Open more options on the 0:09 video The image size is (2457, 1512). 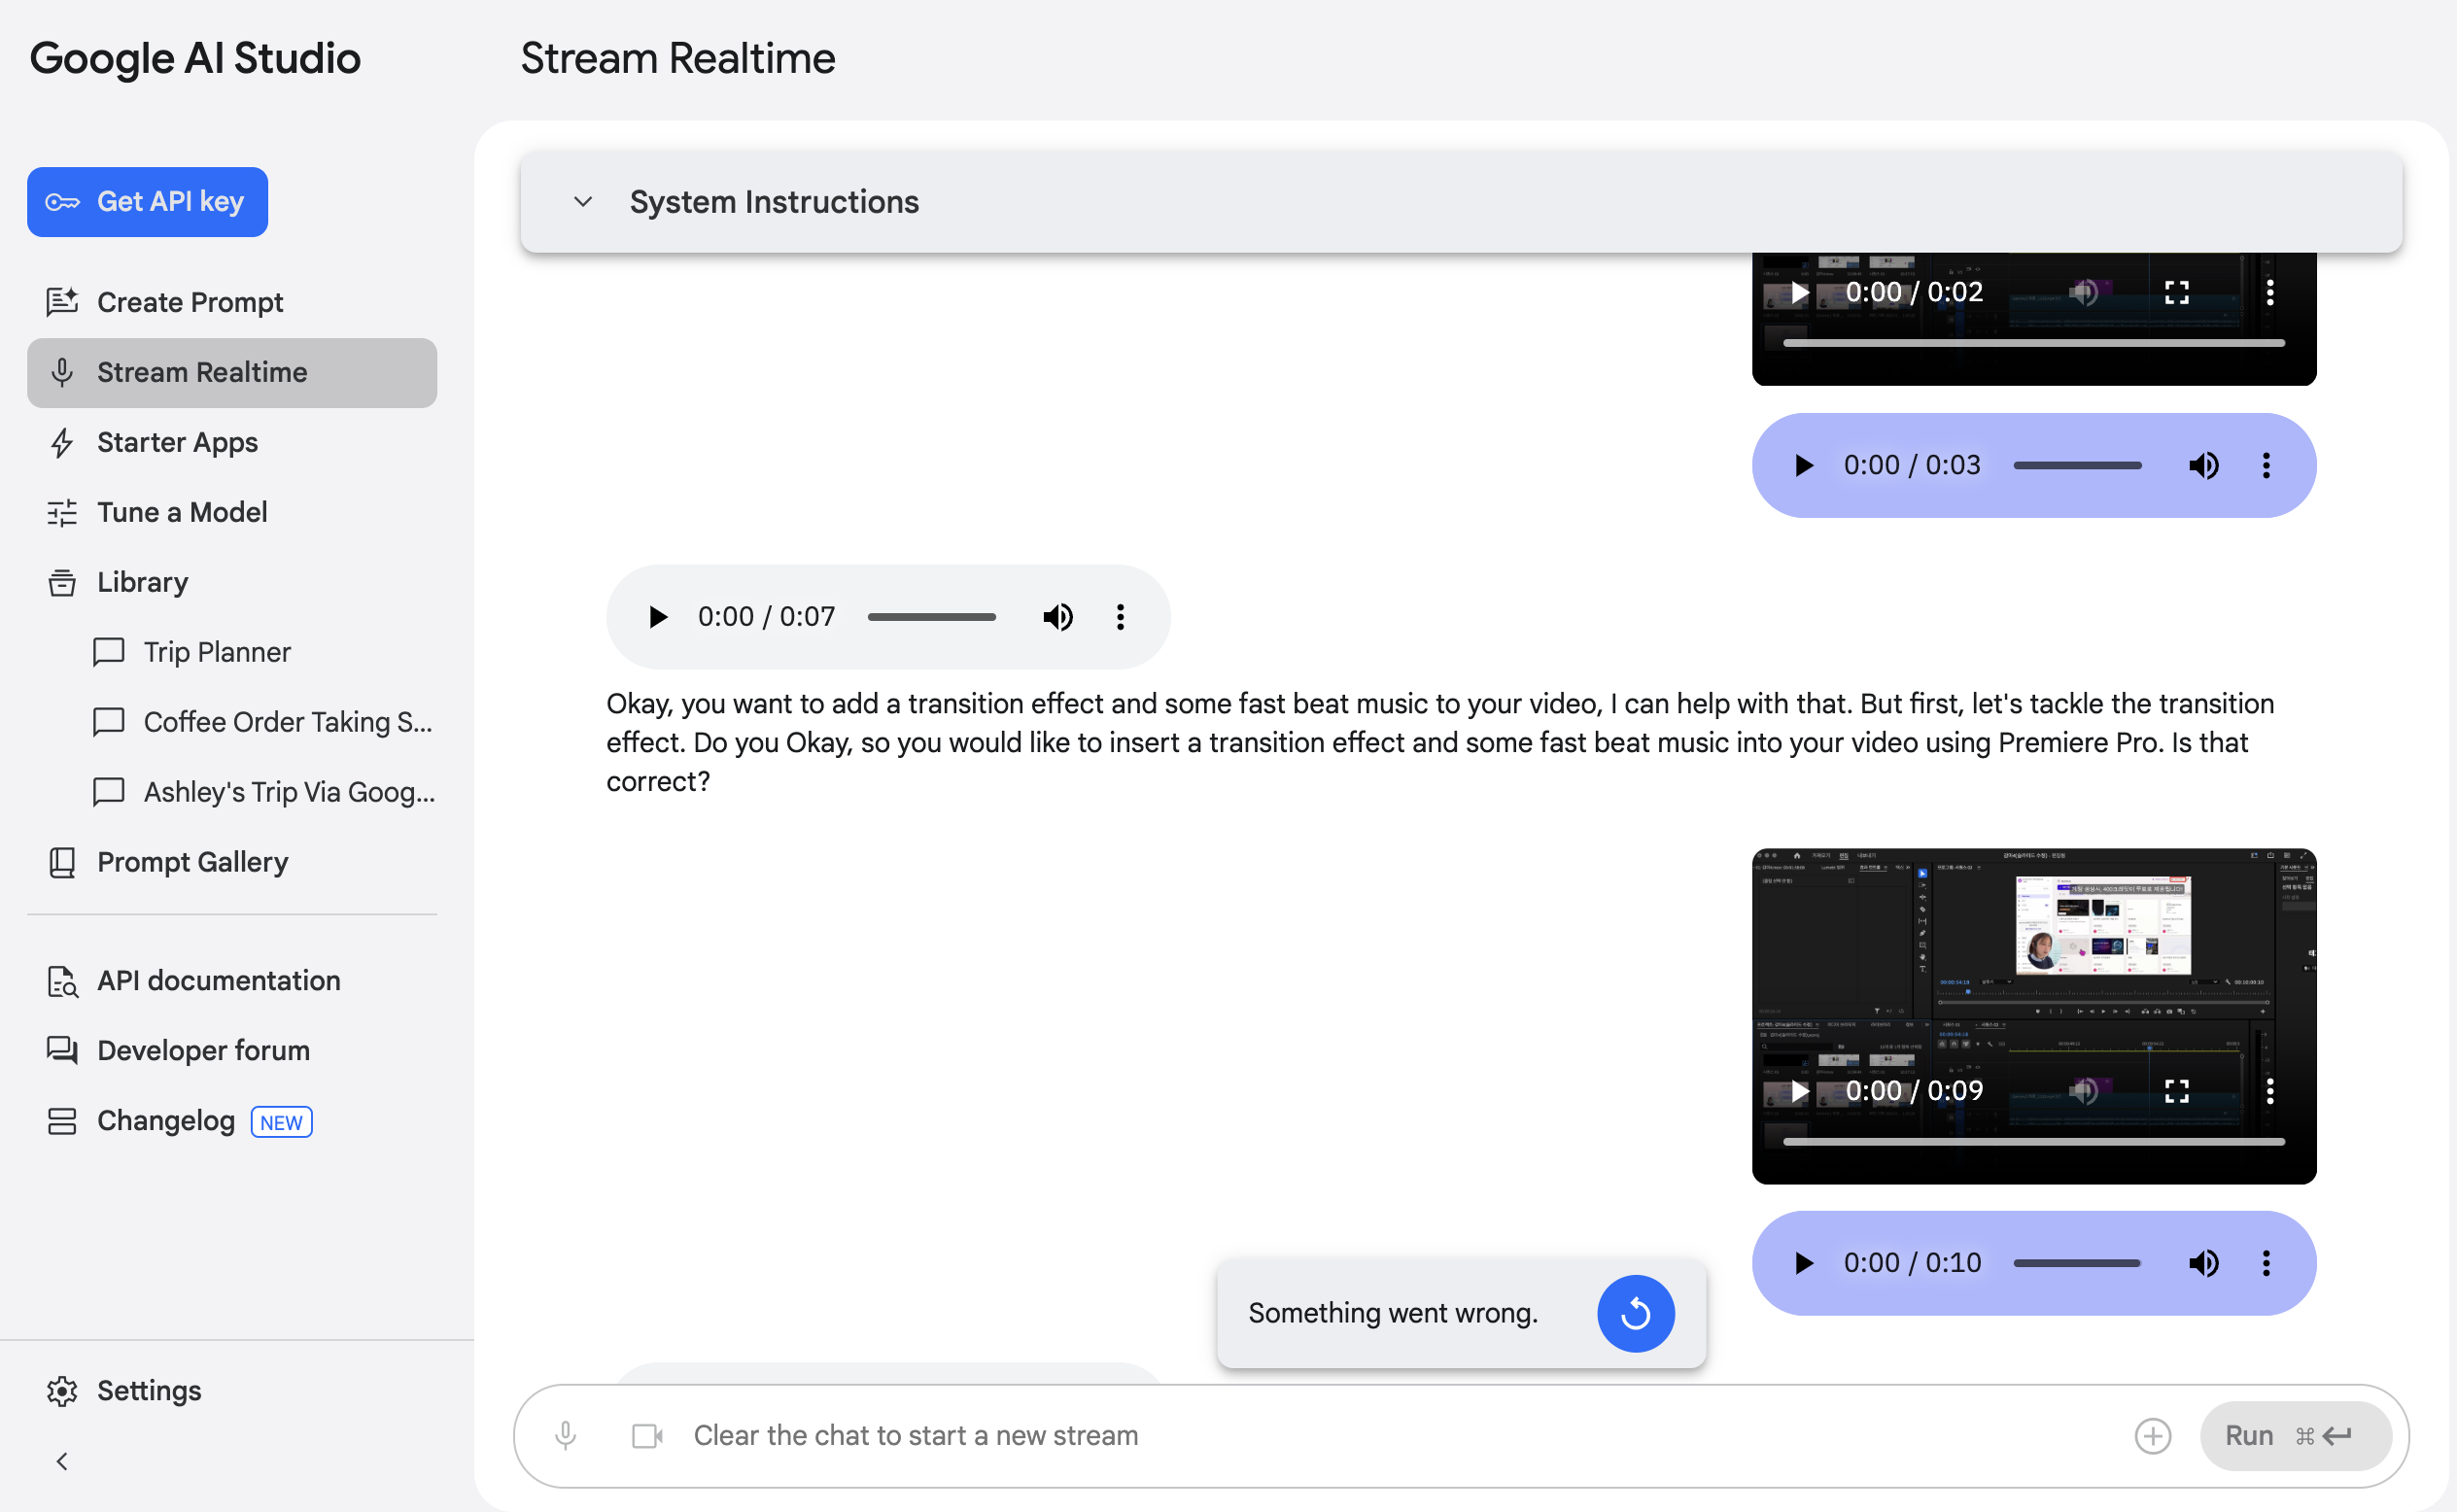pyautogui.click(x=2270, y=1090)
